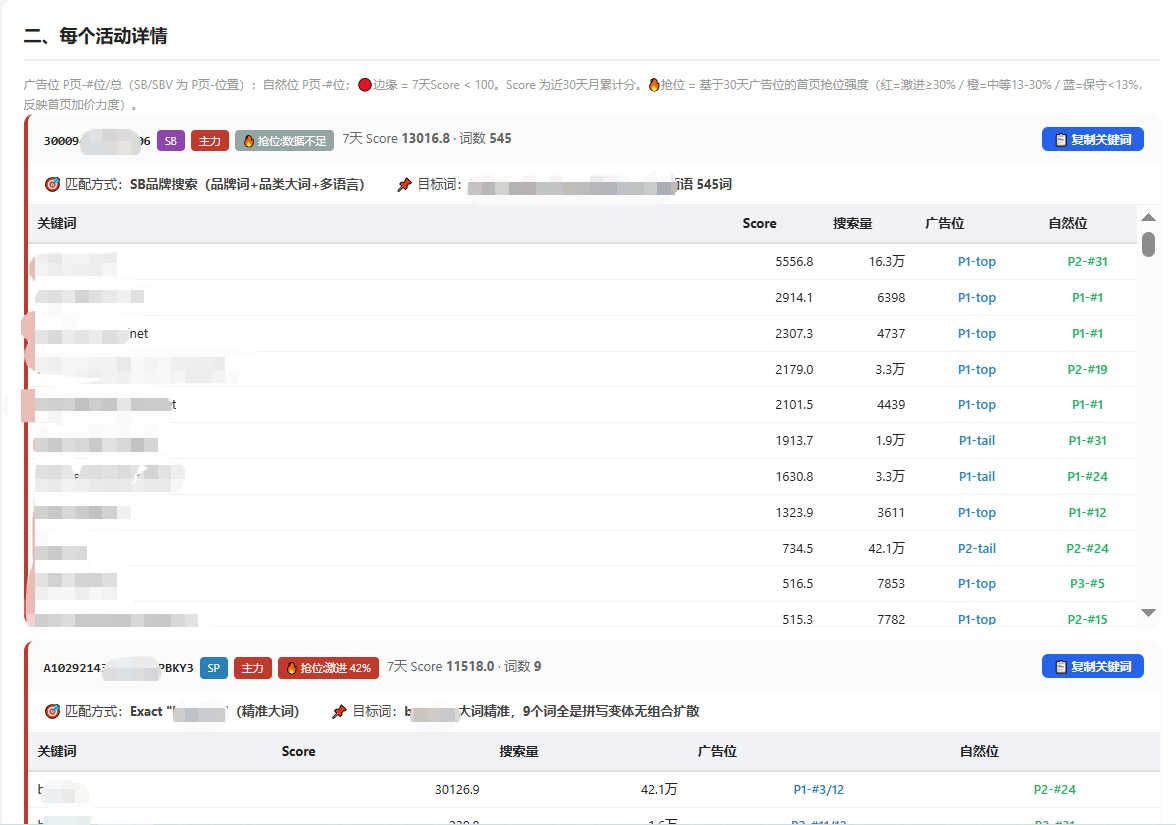Screen dimensions: 1176x825
Task: Click the 关键词 header in first table
Action: (x=57, y=224)
